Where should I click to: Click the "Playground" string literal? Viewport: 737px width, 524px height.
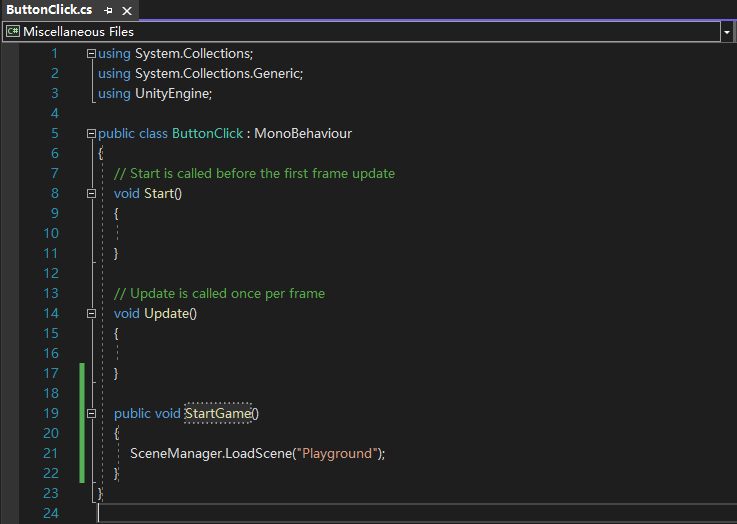click(338, 454)
